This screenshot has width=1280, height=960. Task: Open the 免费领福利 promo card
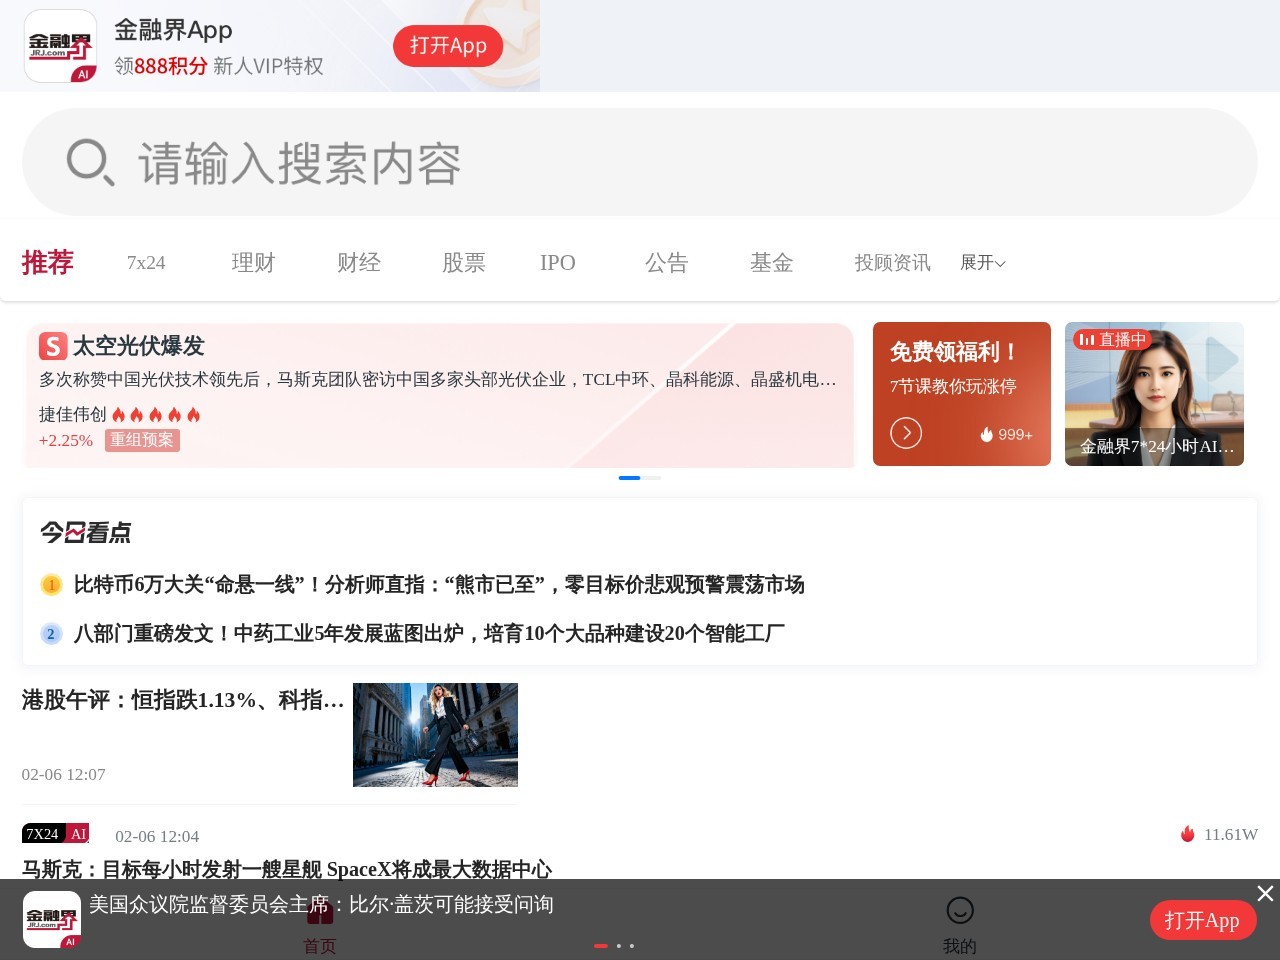point(962,394)
